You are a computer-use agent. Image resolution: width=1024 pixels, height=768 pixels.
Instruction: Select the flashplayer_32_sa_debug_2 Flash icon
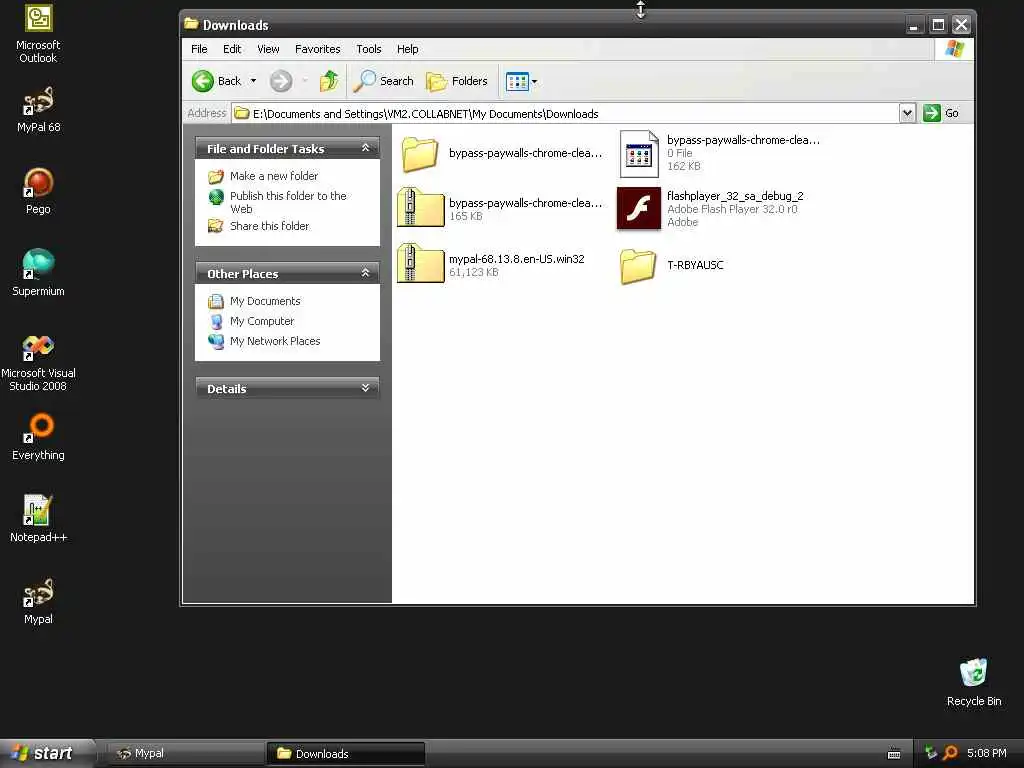tap(638, 208)
